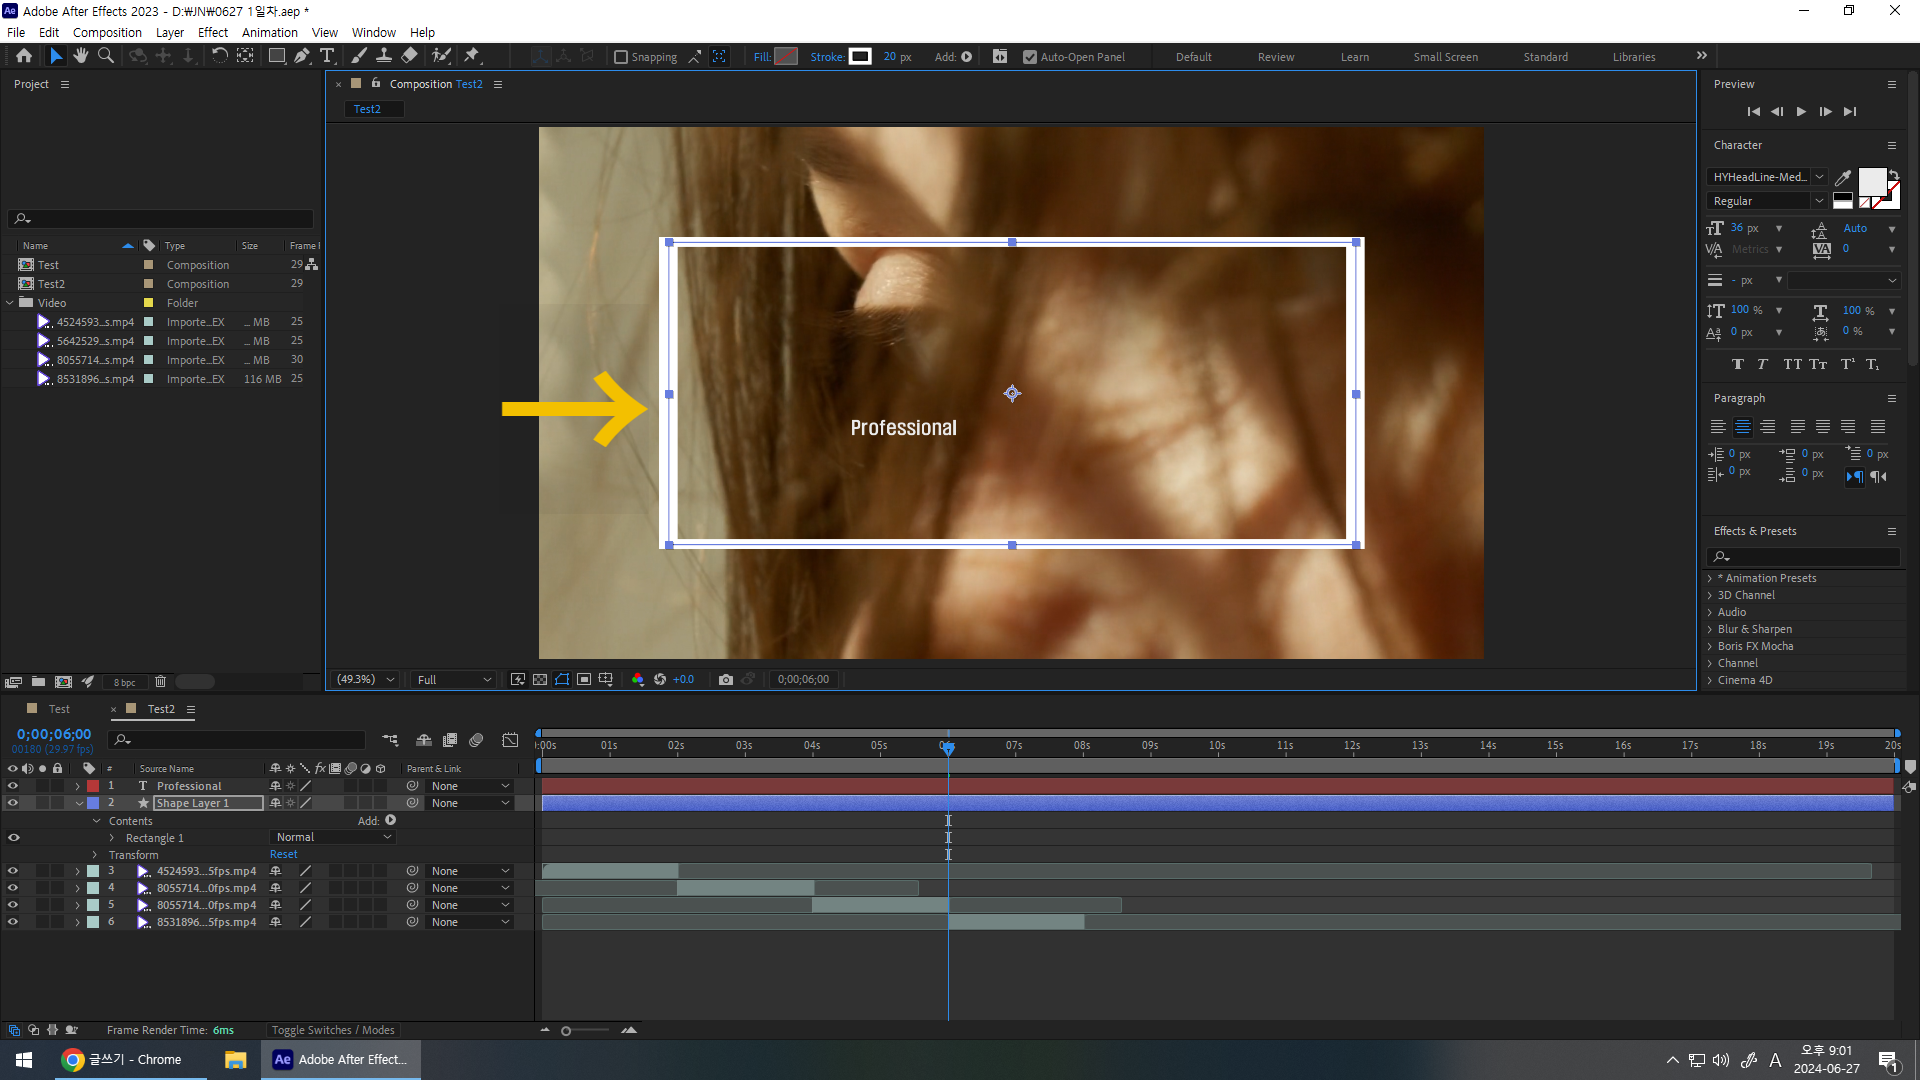
Task: Hide the Professional text layer
Action: point(13,786)
